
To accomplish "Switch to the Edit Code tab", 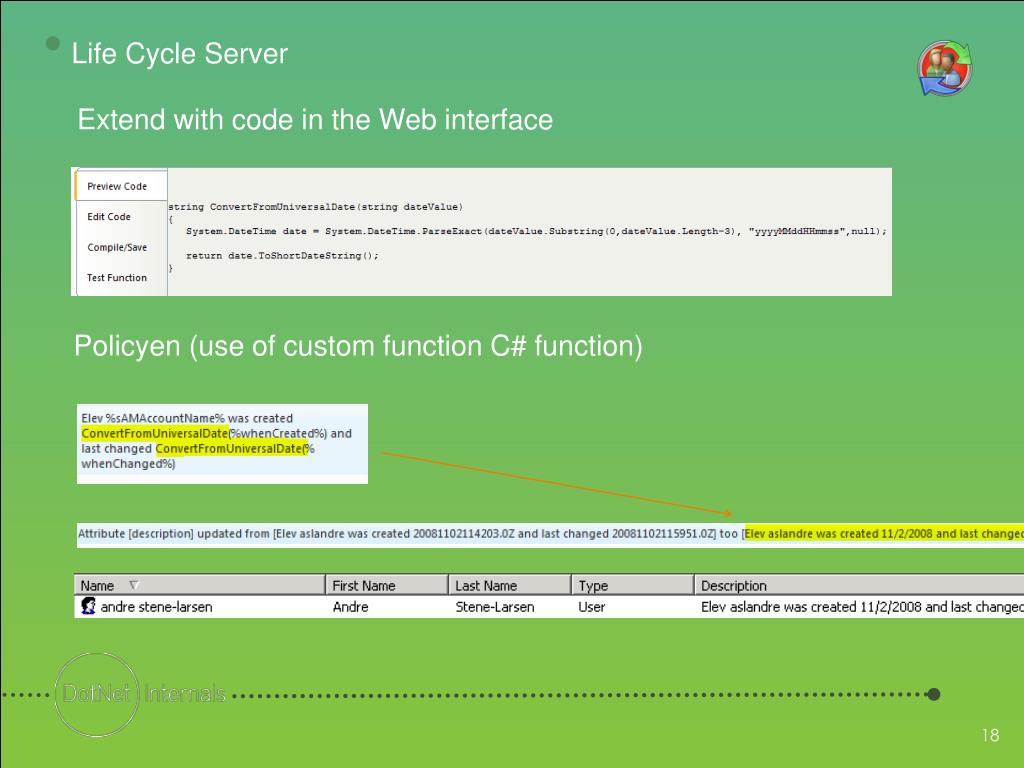I will (x=109, y=217).
